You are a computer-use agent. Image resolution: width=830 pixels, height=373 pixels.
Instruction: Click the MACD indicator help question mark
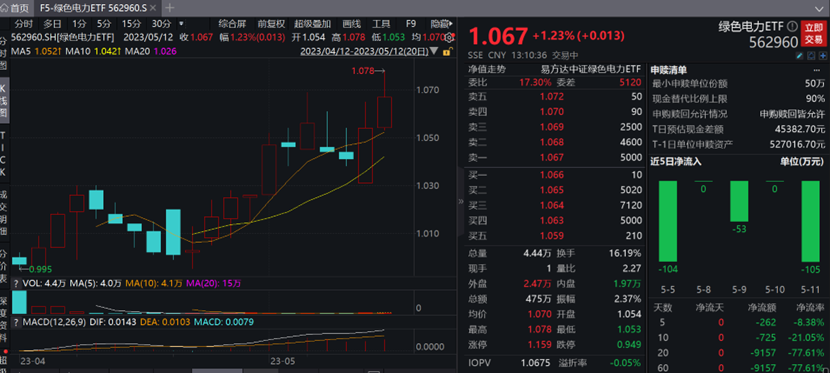point(15,322)
